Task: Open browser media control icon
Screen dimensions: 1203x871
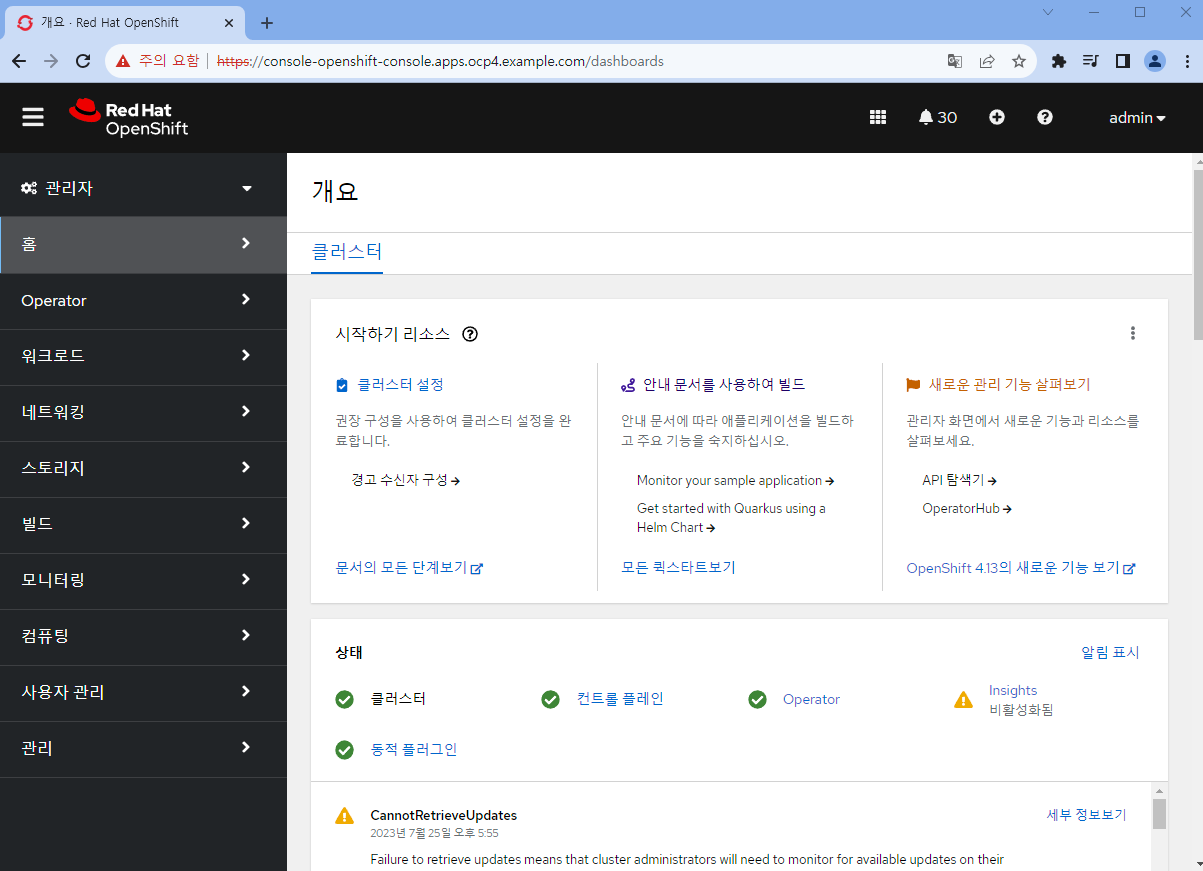Action: click(1091, 61)
